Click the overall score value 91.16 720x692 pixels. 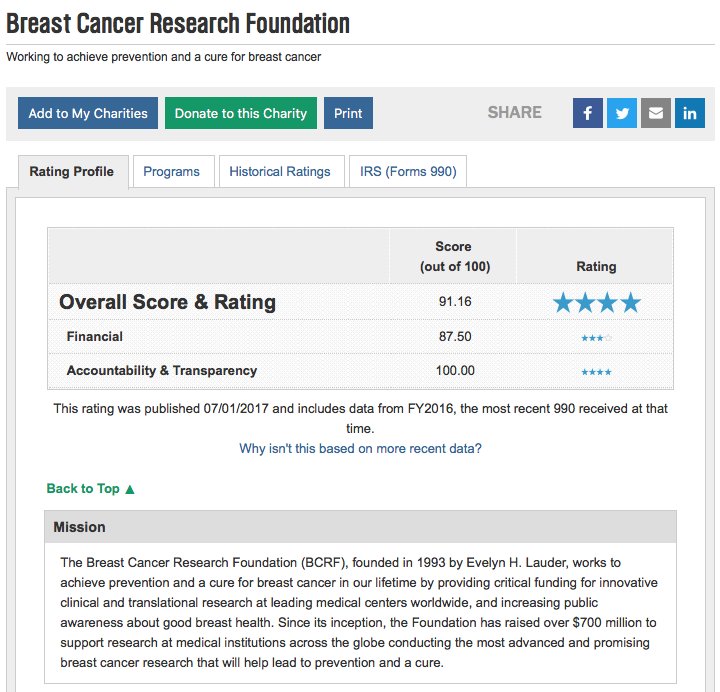455,302
